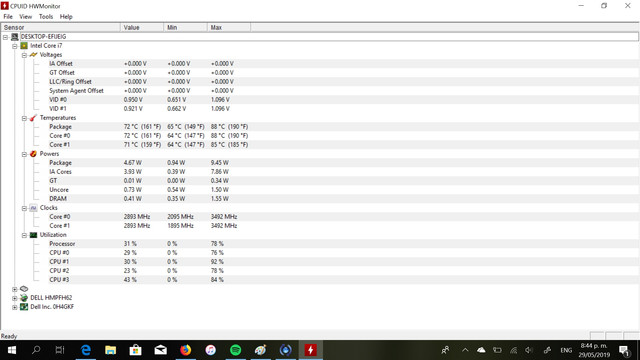Expand the DELL HMPFH62 node
Image resolution: width=640 pixels, height=360 pixels.
(x=15, y=298)
